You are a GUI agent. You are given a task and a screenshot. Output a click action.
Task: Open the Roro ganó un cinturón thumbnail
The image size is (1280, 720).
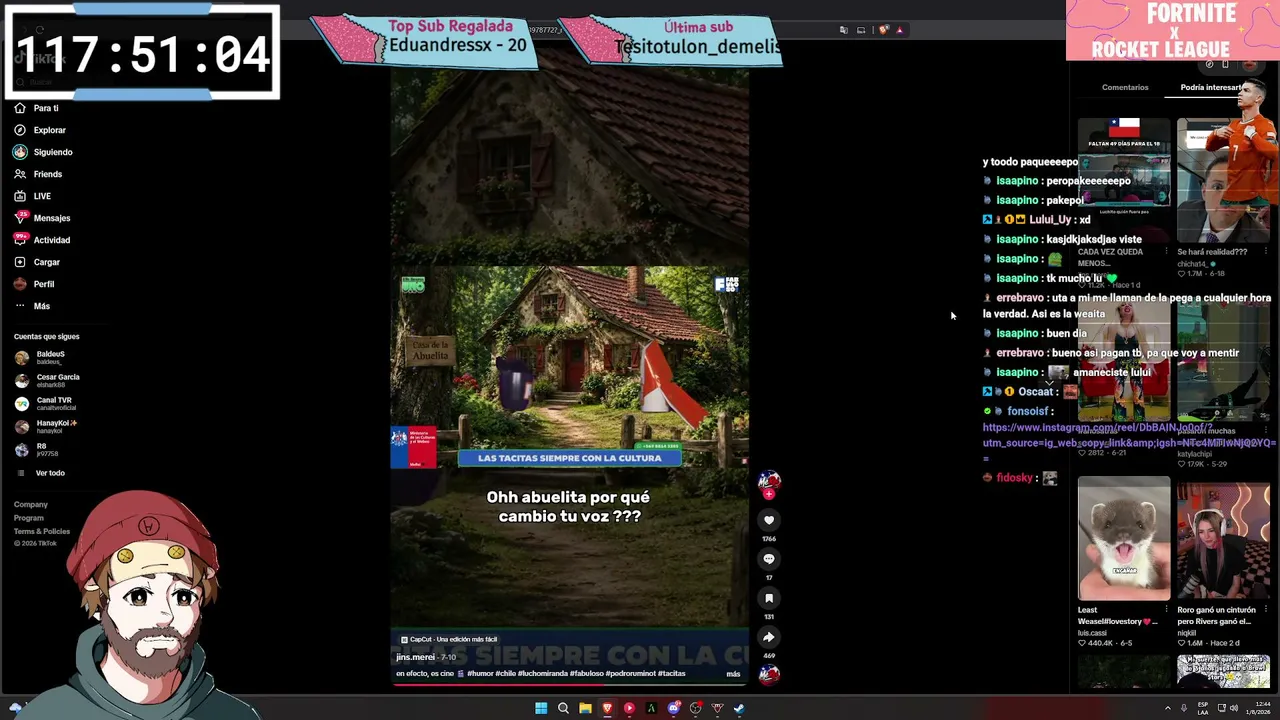click(1223, 540)
